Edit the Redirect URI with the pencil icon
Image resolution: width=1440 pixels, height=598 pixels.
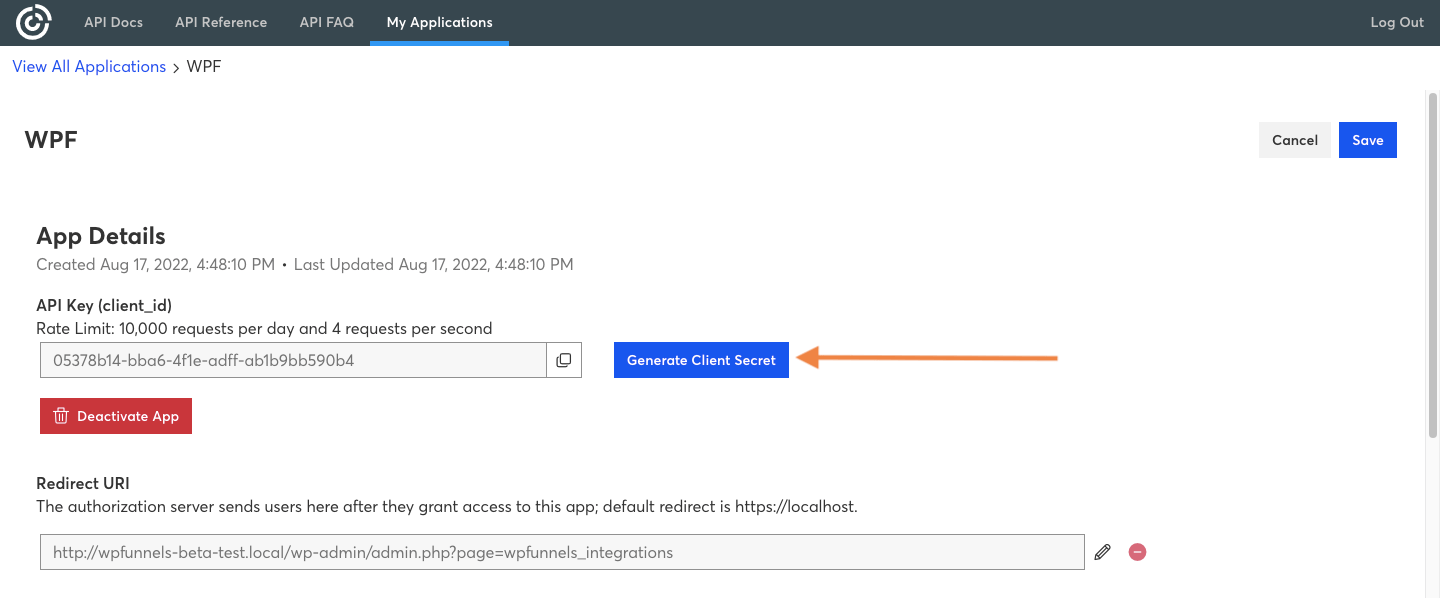[x=1102, y=552]
